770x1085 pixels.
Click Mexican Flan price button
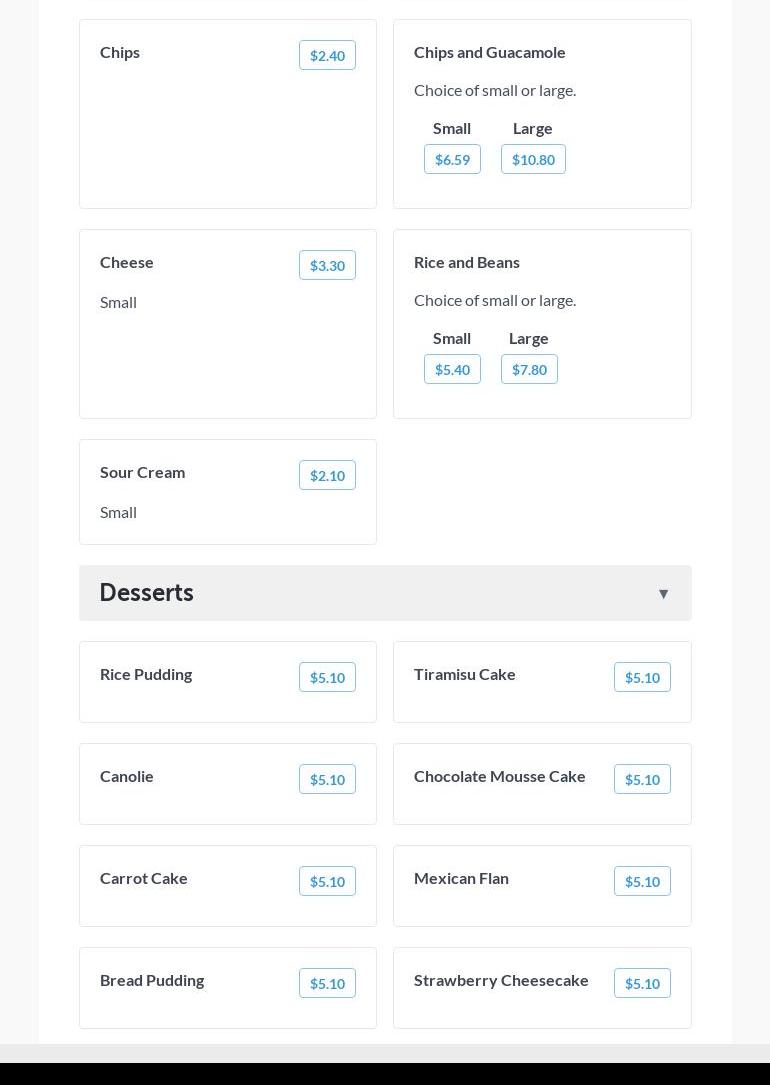point(642,881)
